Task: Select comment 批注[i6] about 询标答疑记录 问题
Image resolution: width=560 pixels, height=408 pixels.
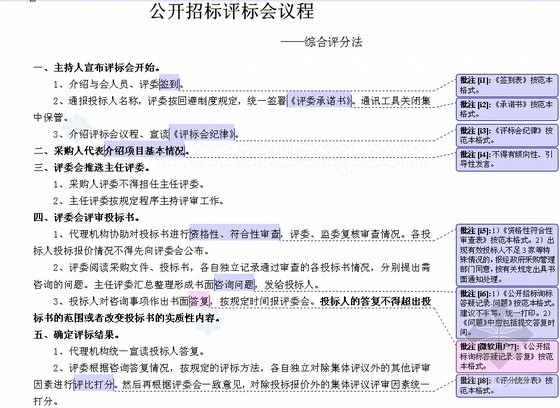Action: tap(506, 313)
